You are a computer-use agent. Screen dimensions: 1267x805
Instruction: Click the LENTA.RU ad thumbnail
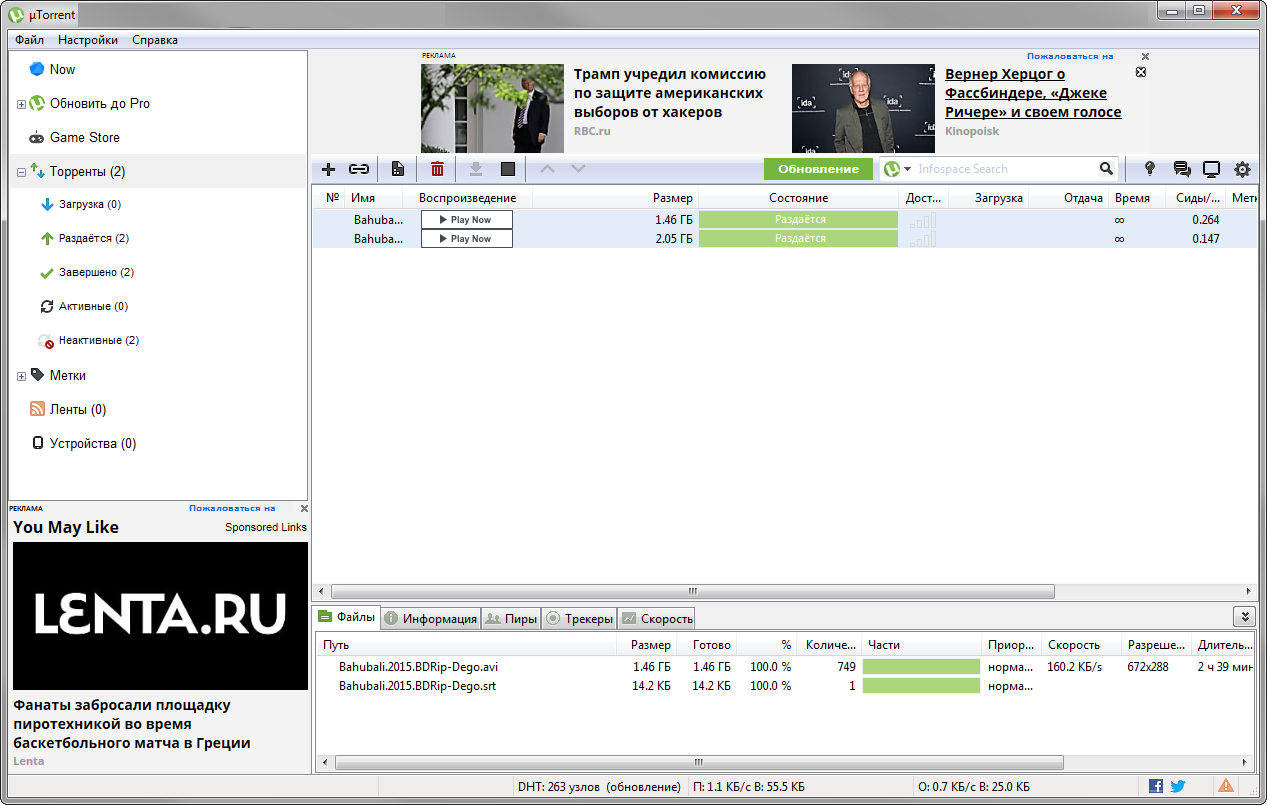coord(160,616)
